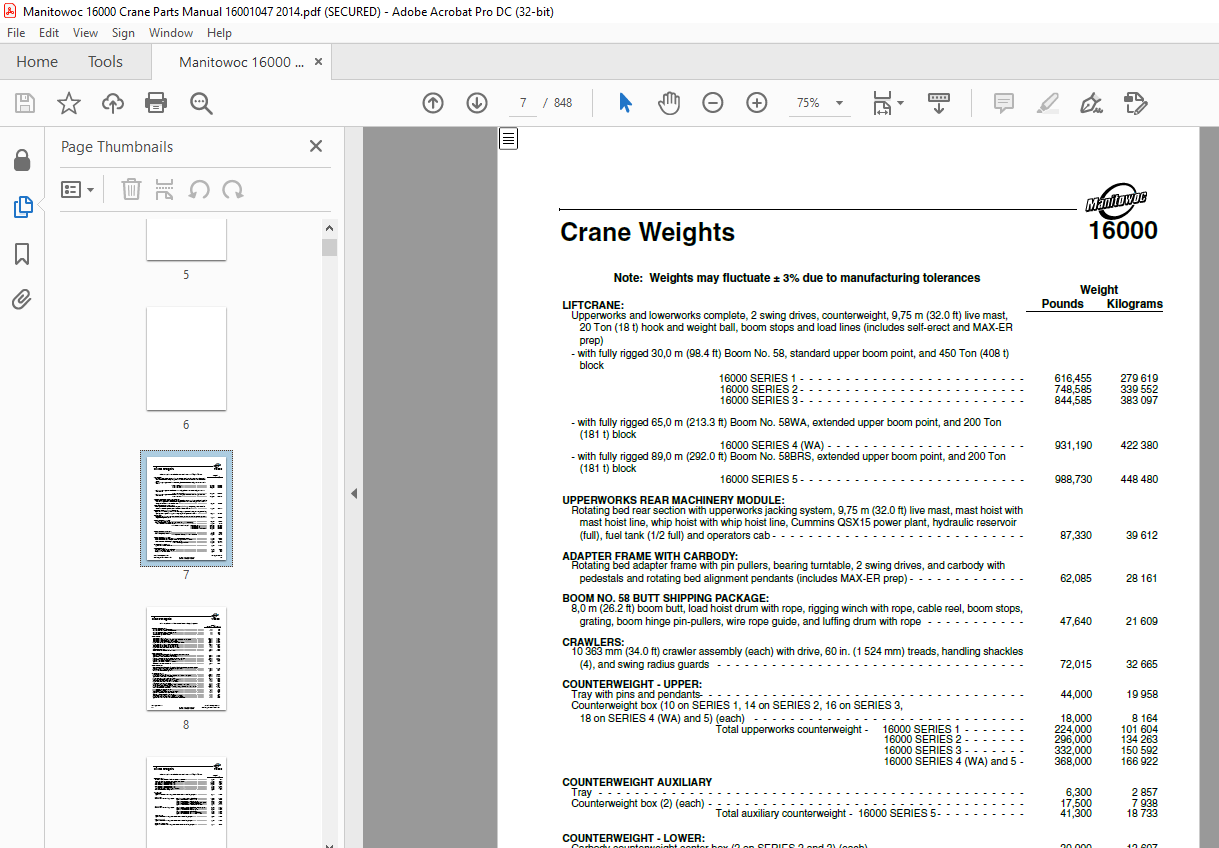Open the Bookmarks panel
This screenshot has height=848, width=1219.
click(x=22, y=253)
